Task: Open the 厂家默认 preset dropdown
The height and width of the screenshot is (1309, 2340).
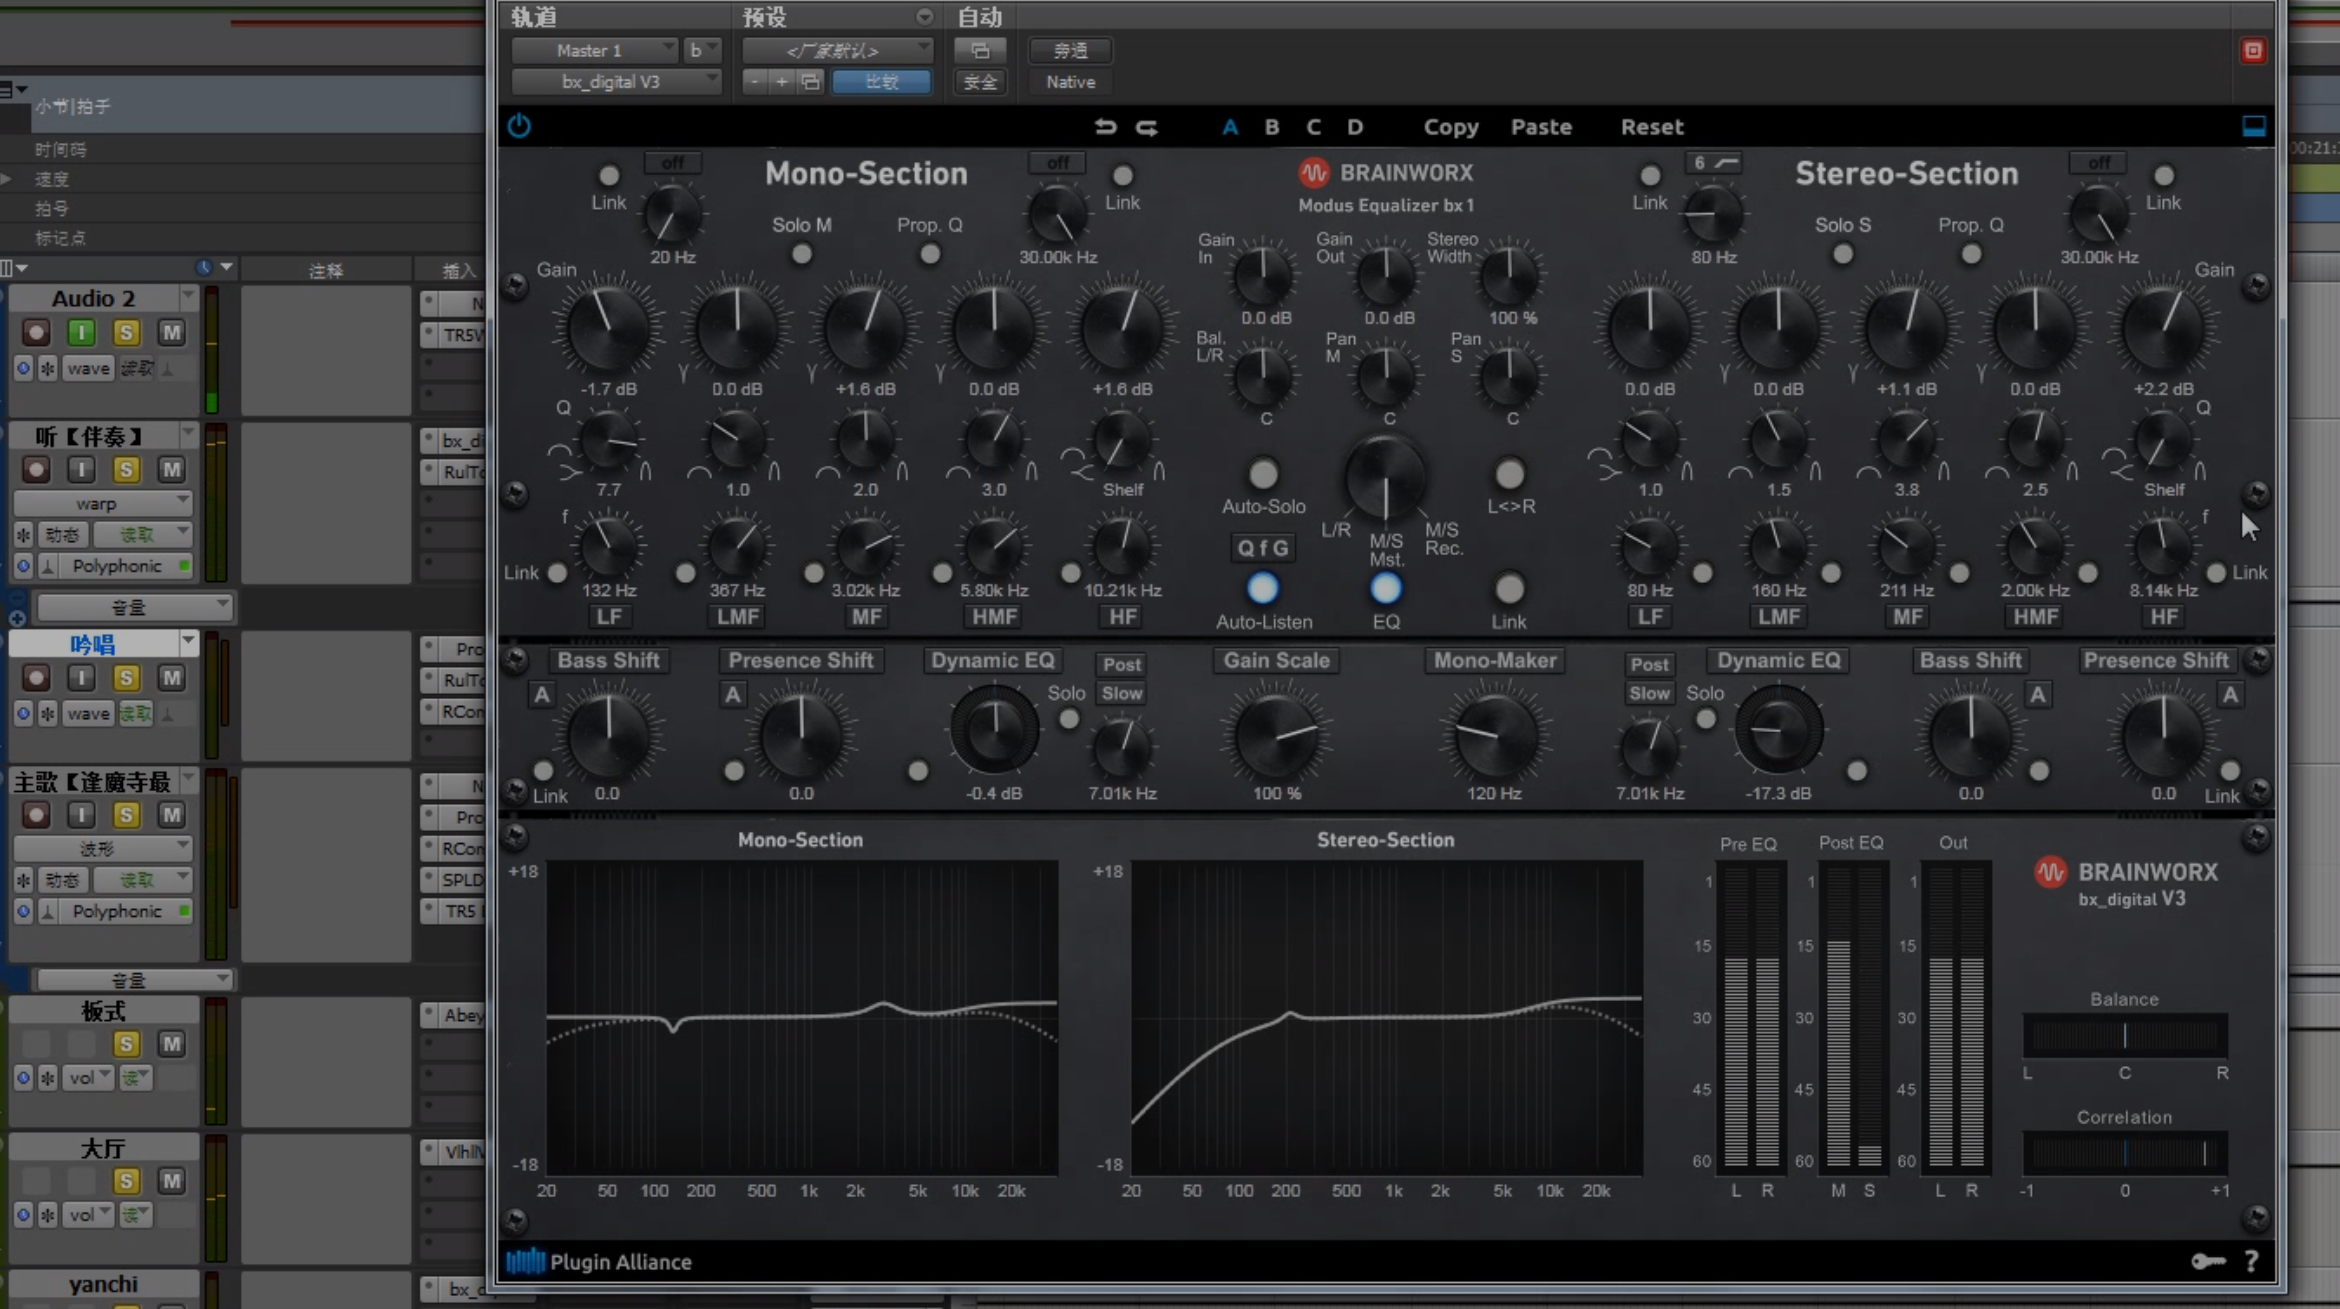Action: 836,50
